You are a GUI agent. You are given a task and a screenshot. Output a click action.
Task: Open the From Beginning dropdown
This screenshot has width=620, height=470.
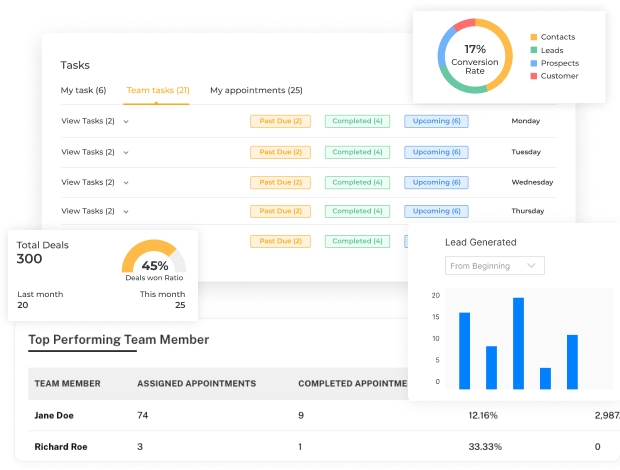coord(495,266)
